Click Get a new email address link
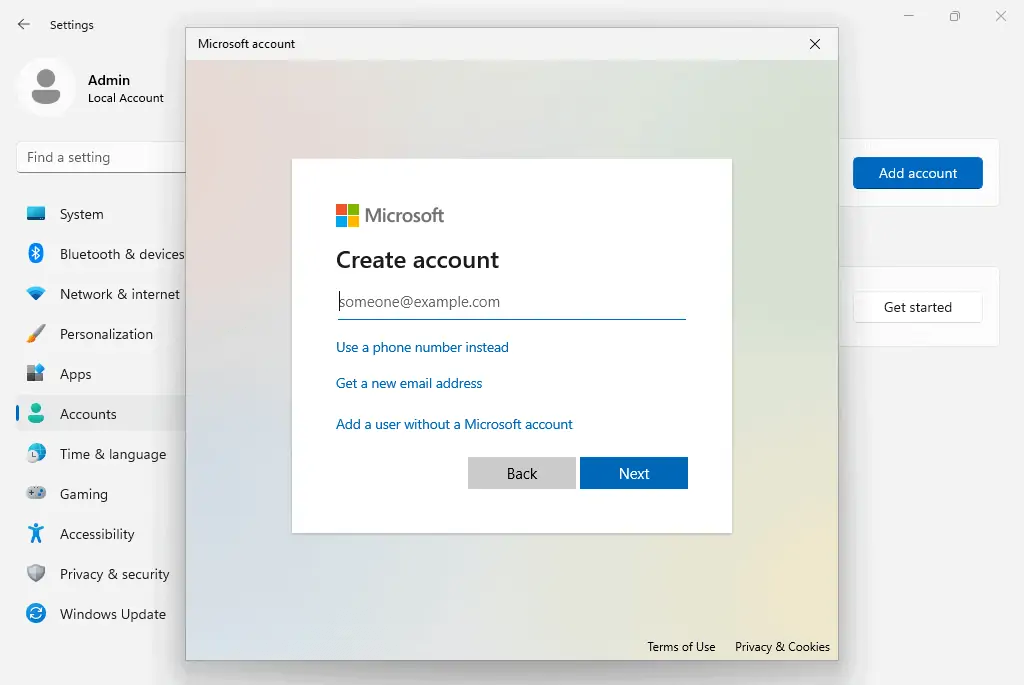The image size is (1024, 685). 409,383
